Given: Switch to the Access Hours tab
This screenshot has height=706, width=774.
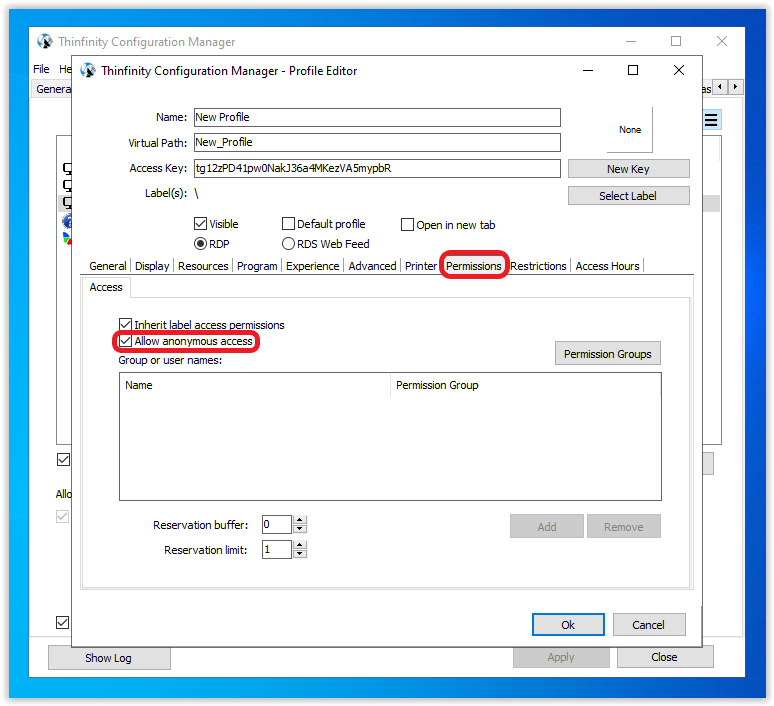Looking at the screenshot, I should tap(607, 266).
